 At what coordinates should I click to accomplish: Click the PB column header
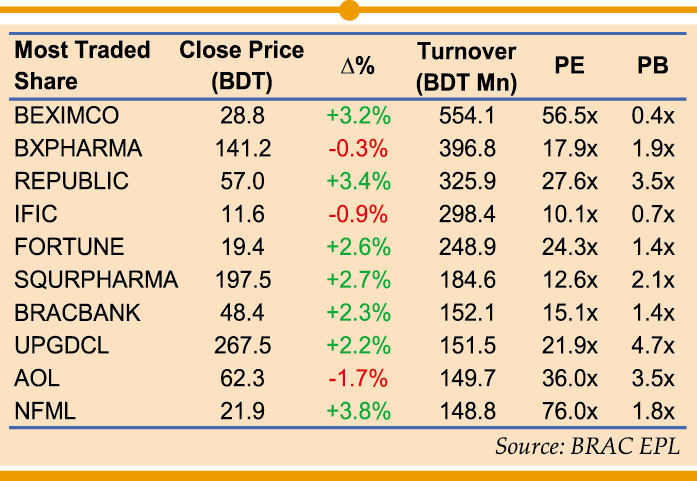[653, 66]
